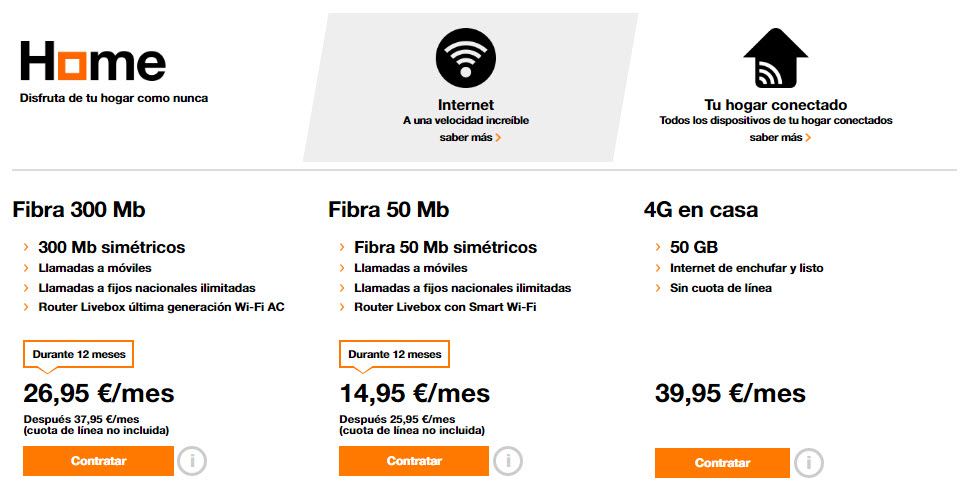Open info icon for 4G en casa

(x=808, y=463)
